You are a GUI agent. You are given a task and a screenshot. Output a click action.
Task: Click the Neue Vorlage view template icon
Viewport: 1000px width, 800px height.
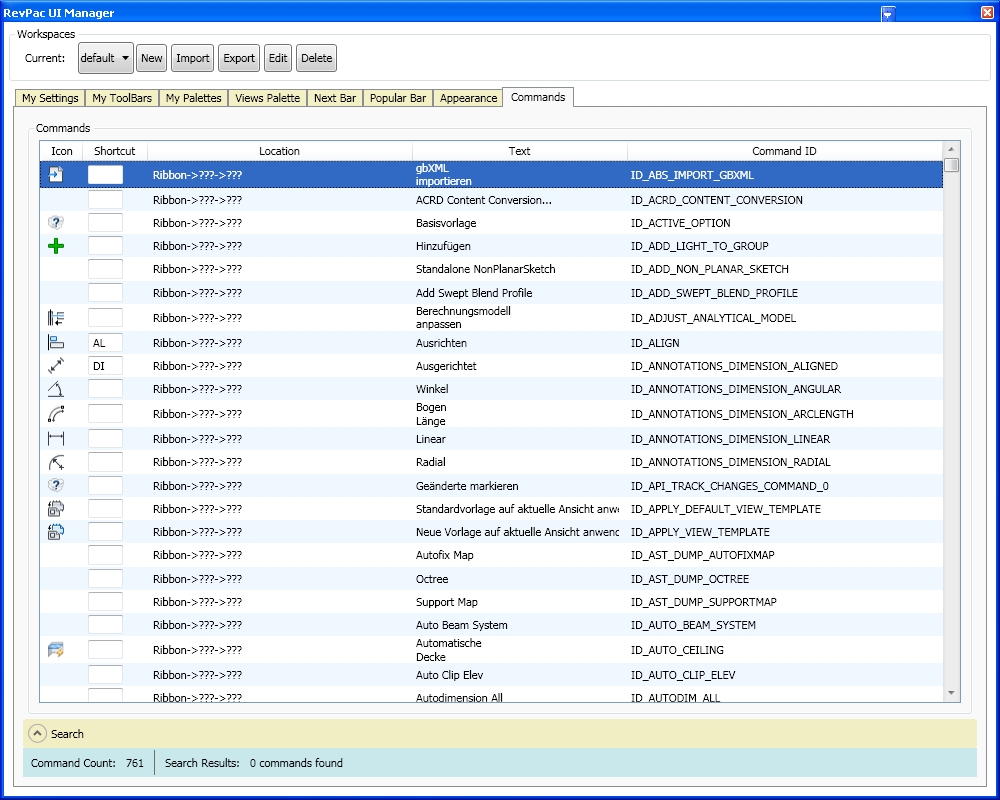pos(56,531)
